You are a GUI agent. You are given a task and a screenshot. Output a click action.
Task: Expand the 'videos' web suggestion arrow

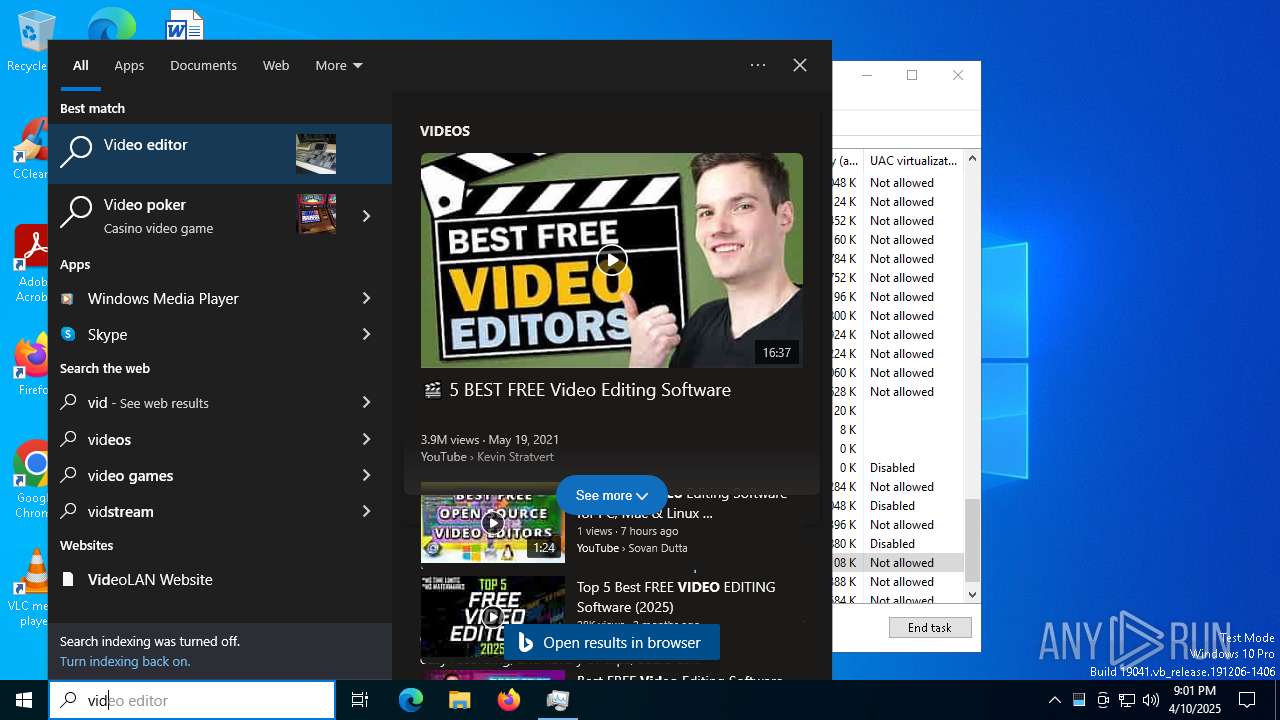pyautogui.click(x=366, y=439)
